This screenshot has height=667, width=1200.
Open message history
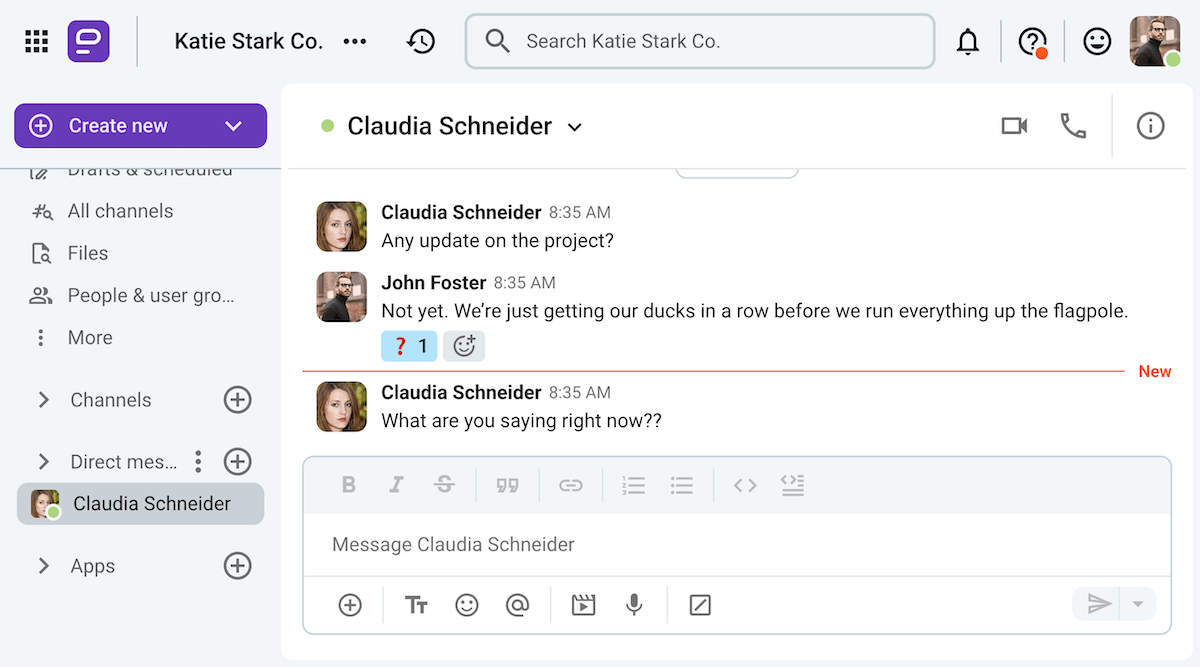point(421,41)
